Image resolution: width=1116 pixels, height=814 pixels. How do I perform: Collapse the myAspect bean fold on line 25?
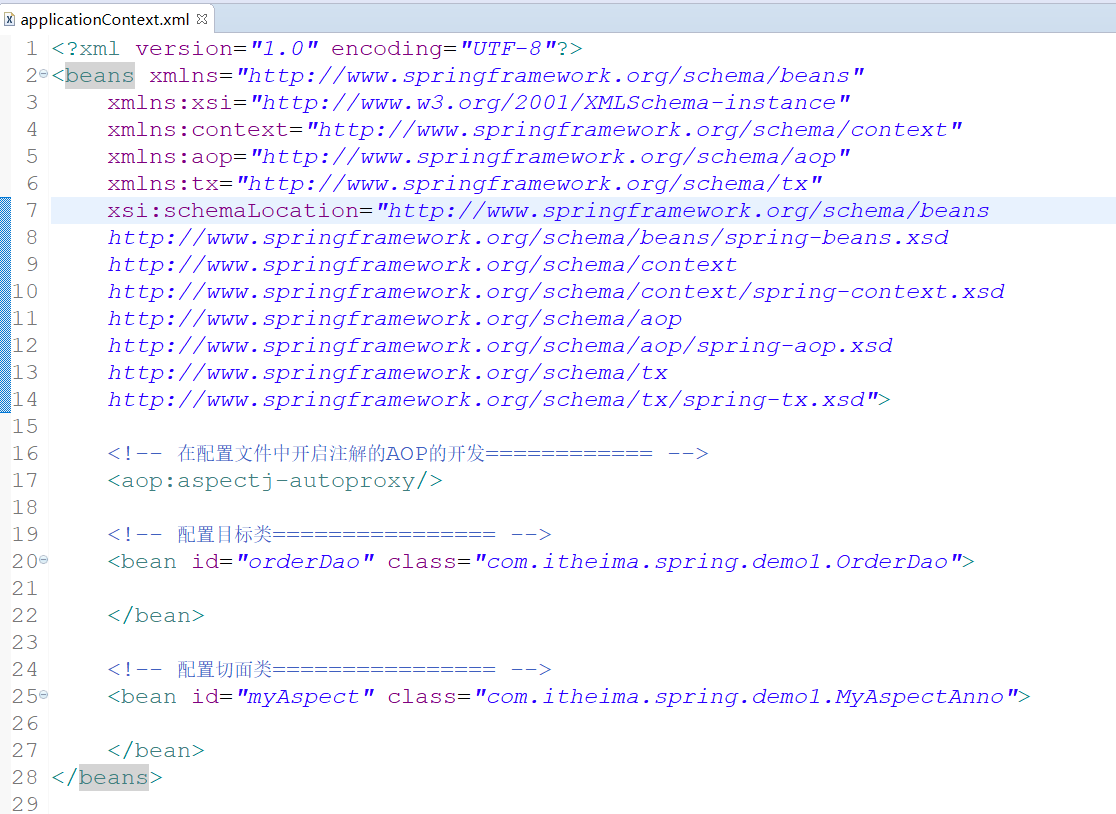[x=43, y=694]
